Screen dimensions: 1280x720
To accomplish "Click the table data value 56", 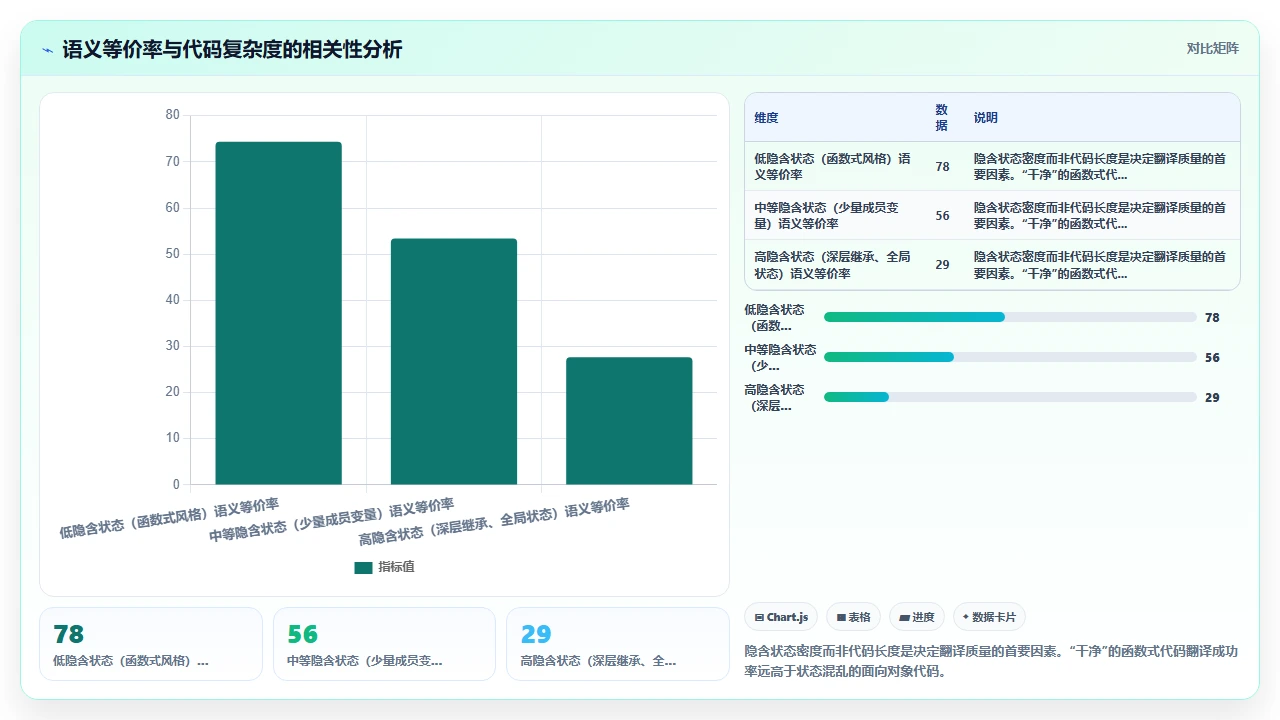I will pos(942,216).
